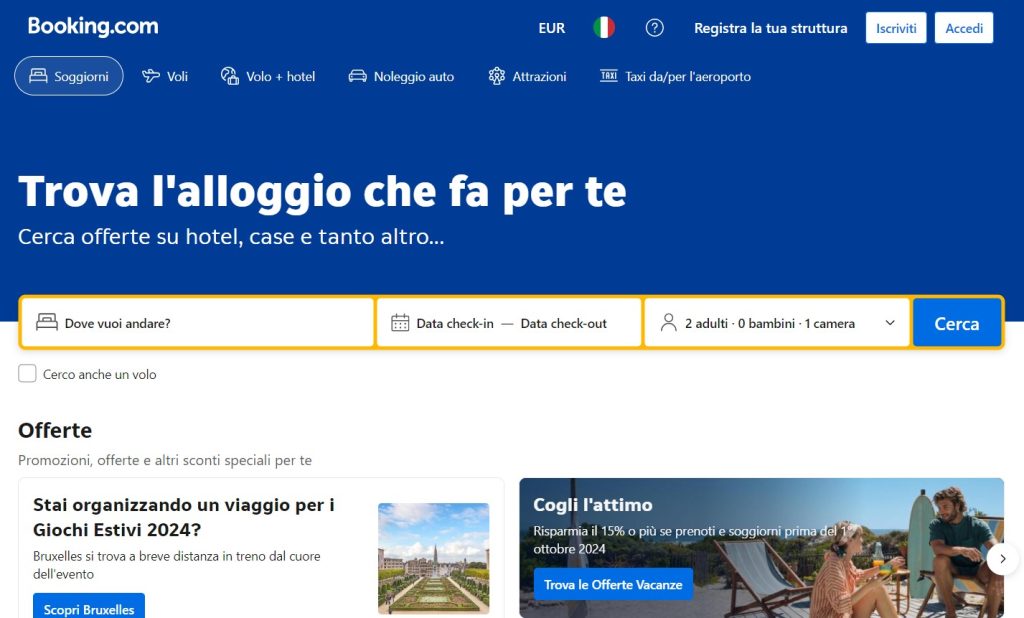Tick the 'Cerco anche un volo' checkbox
The image size is (1024, 618).
click(27, 374)
